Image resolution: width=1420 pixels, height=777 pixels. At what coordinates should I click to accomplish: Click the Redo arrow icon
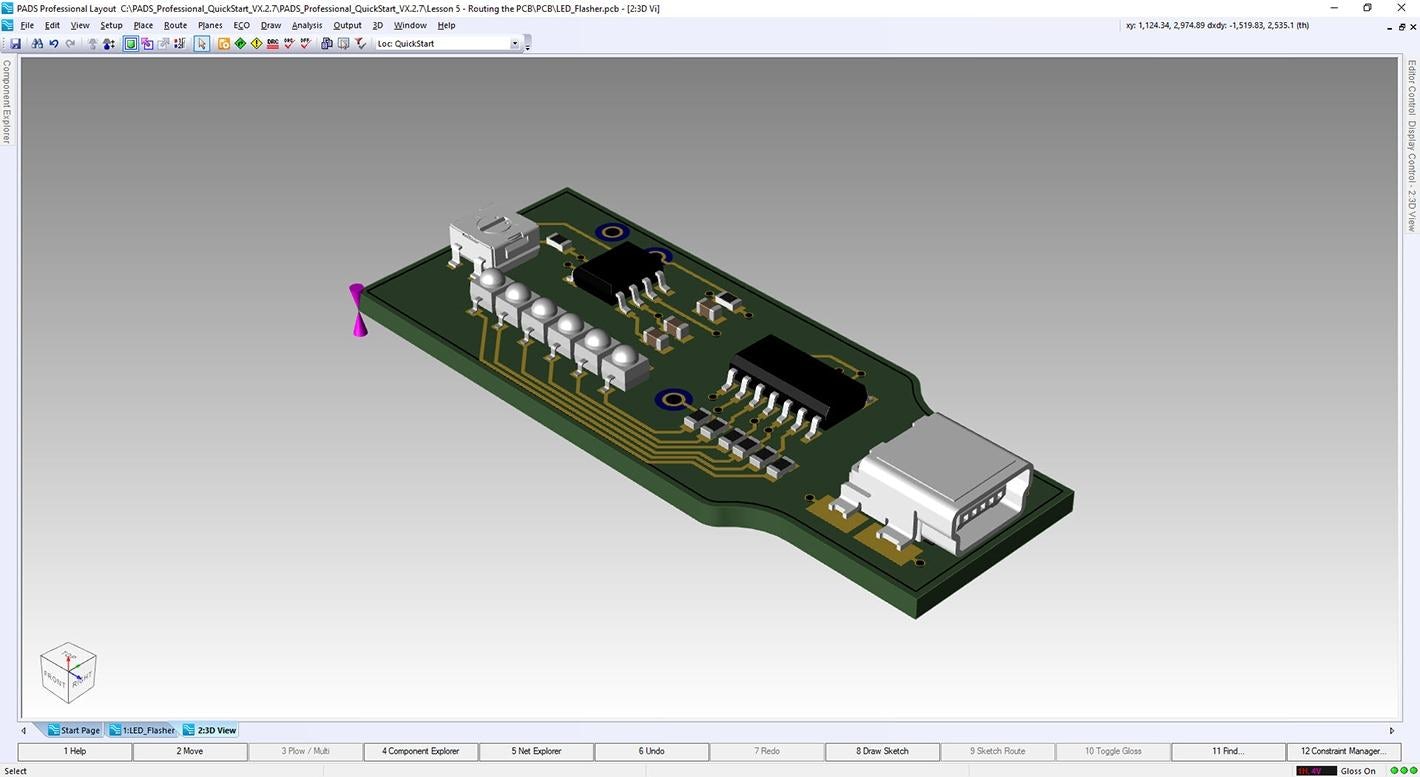(70, 43)
